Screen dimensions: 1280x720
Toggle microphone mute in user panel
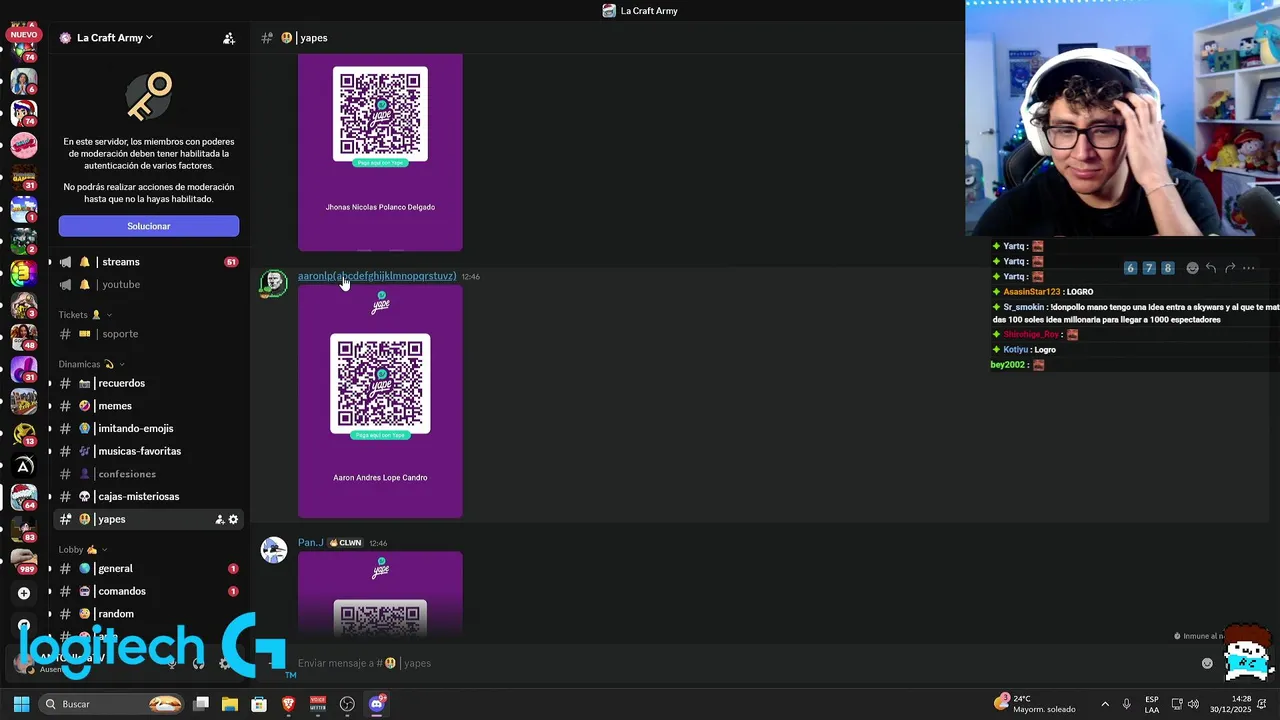coord(172,663)
